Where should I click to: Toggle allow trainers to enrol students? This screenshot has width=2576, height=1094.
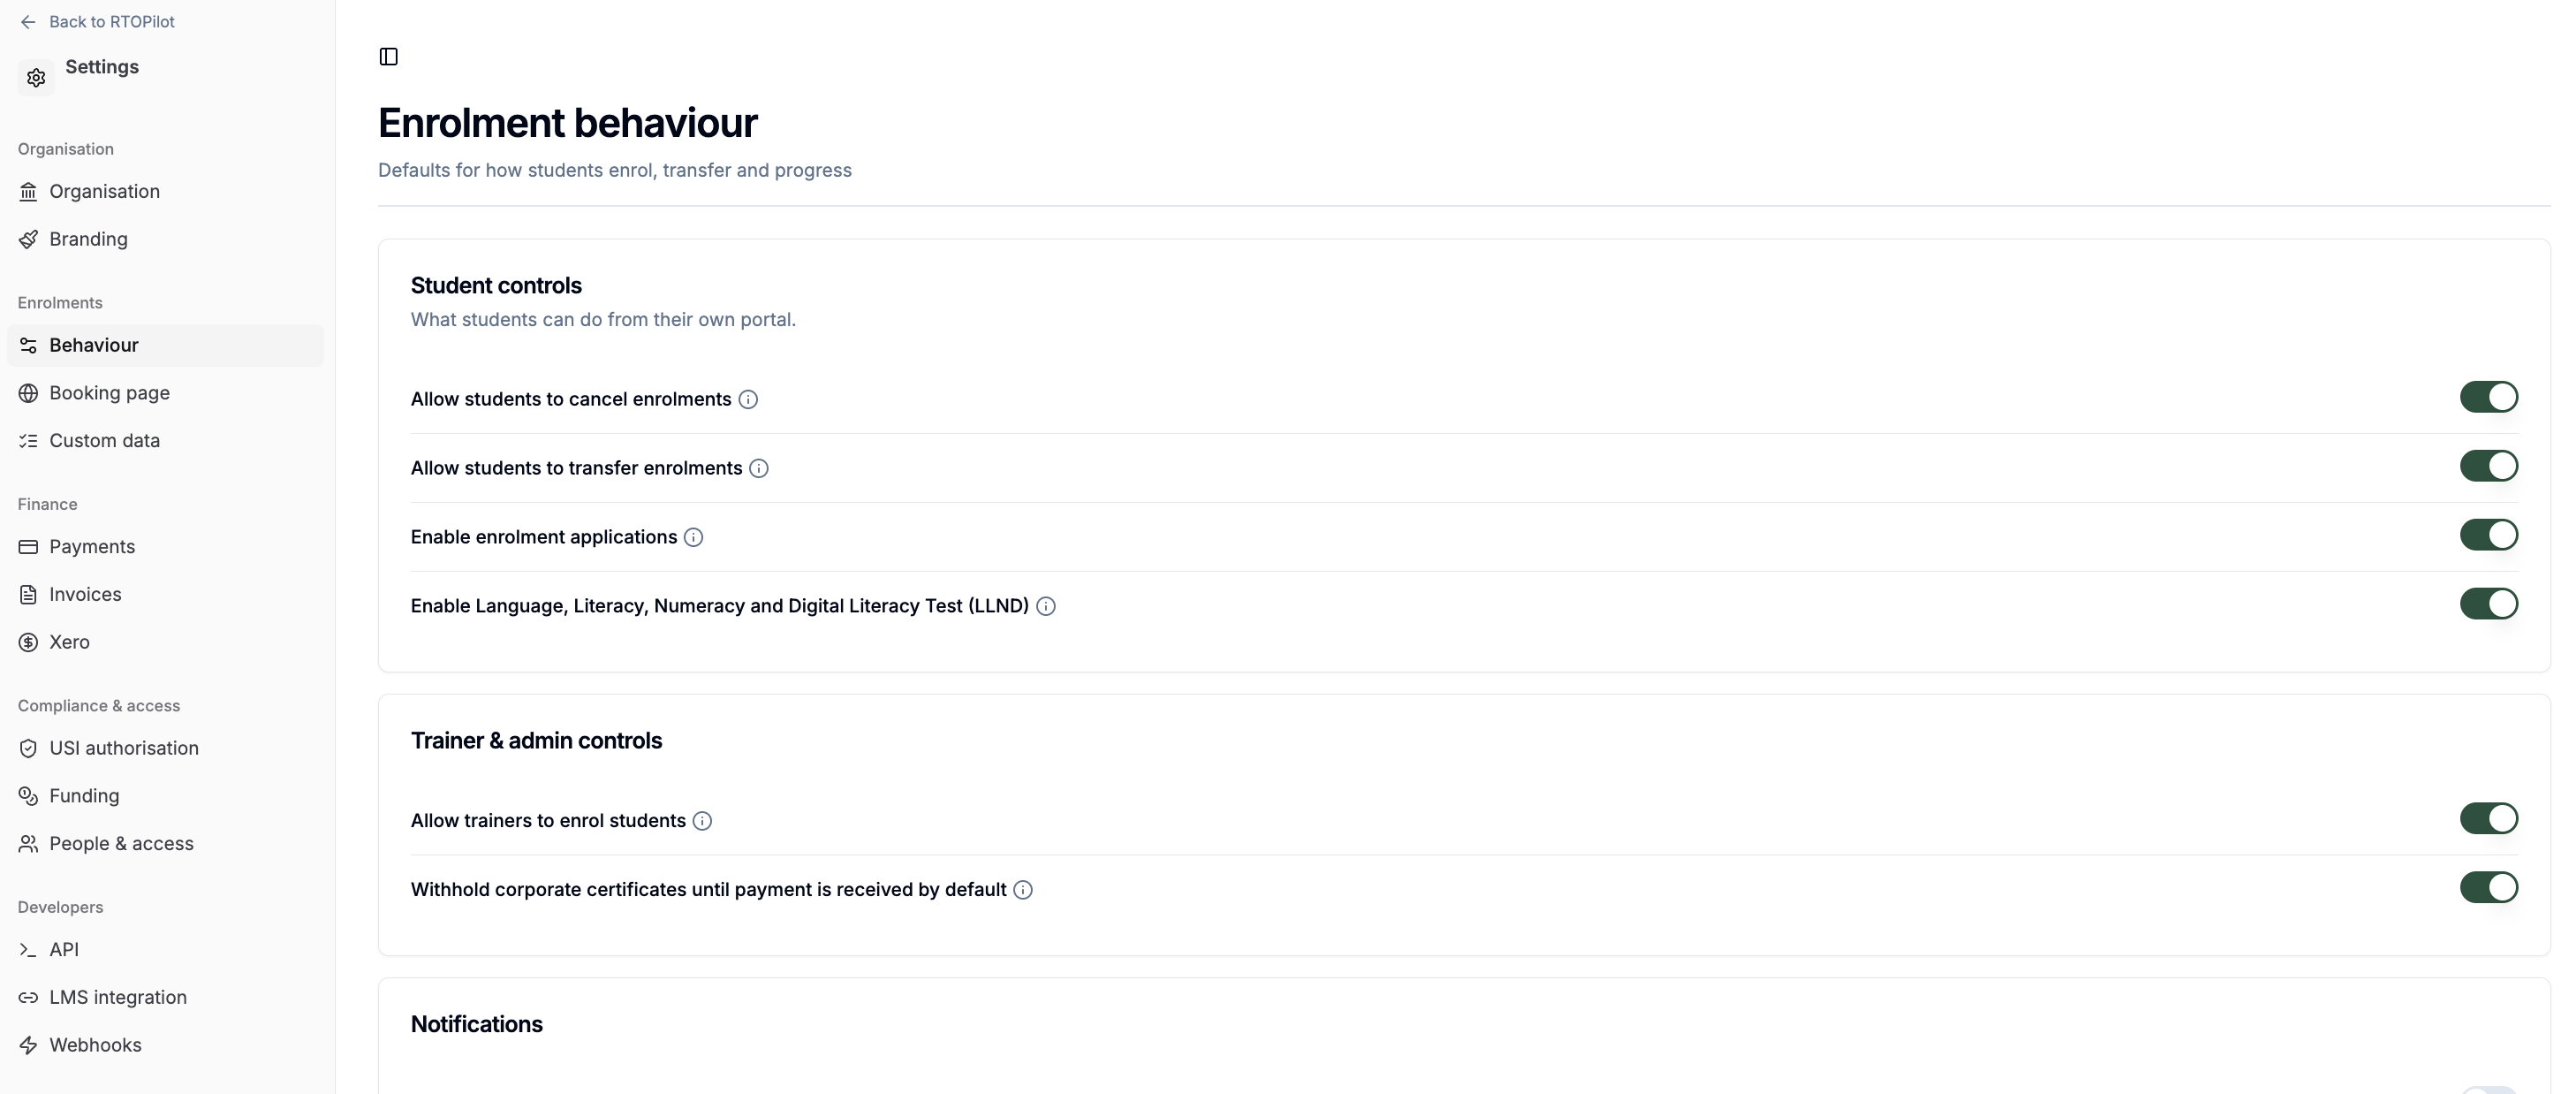click(x=2489, y=819)
